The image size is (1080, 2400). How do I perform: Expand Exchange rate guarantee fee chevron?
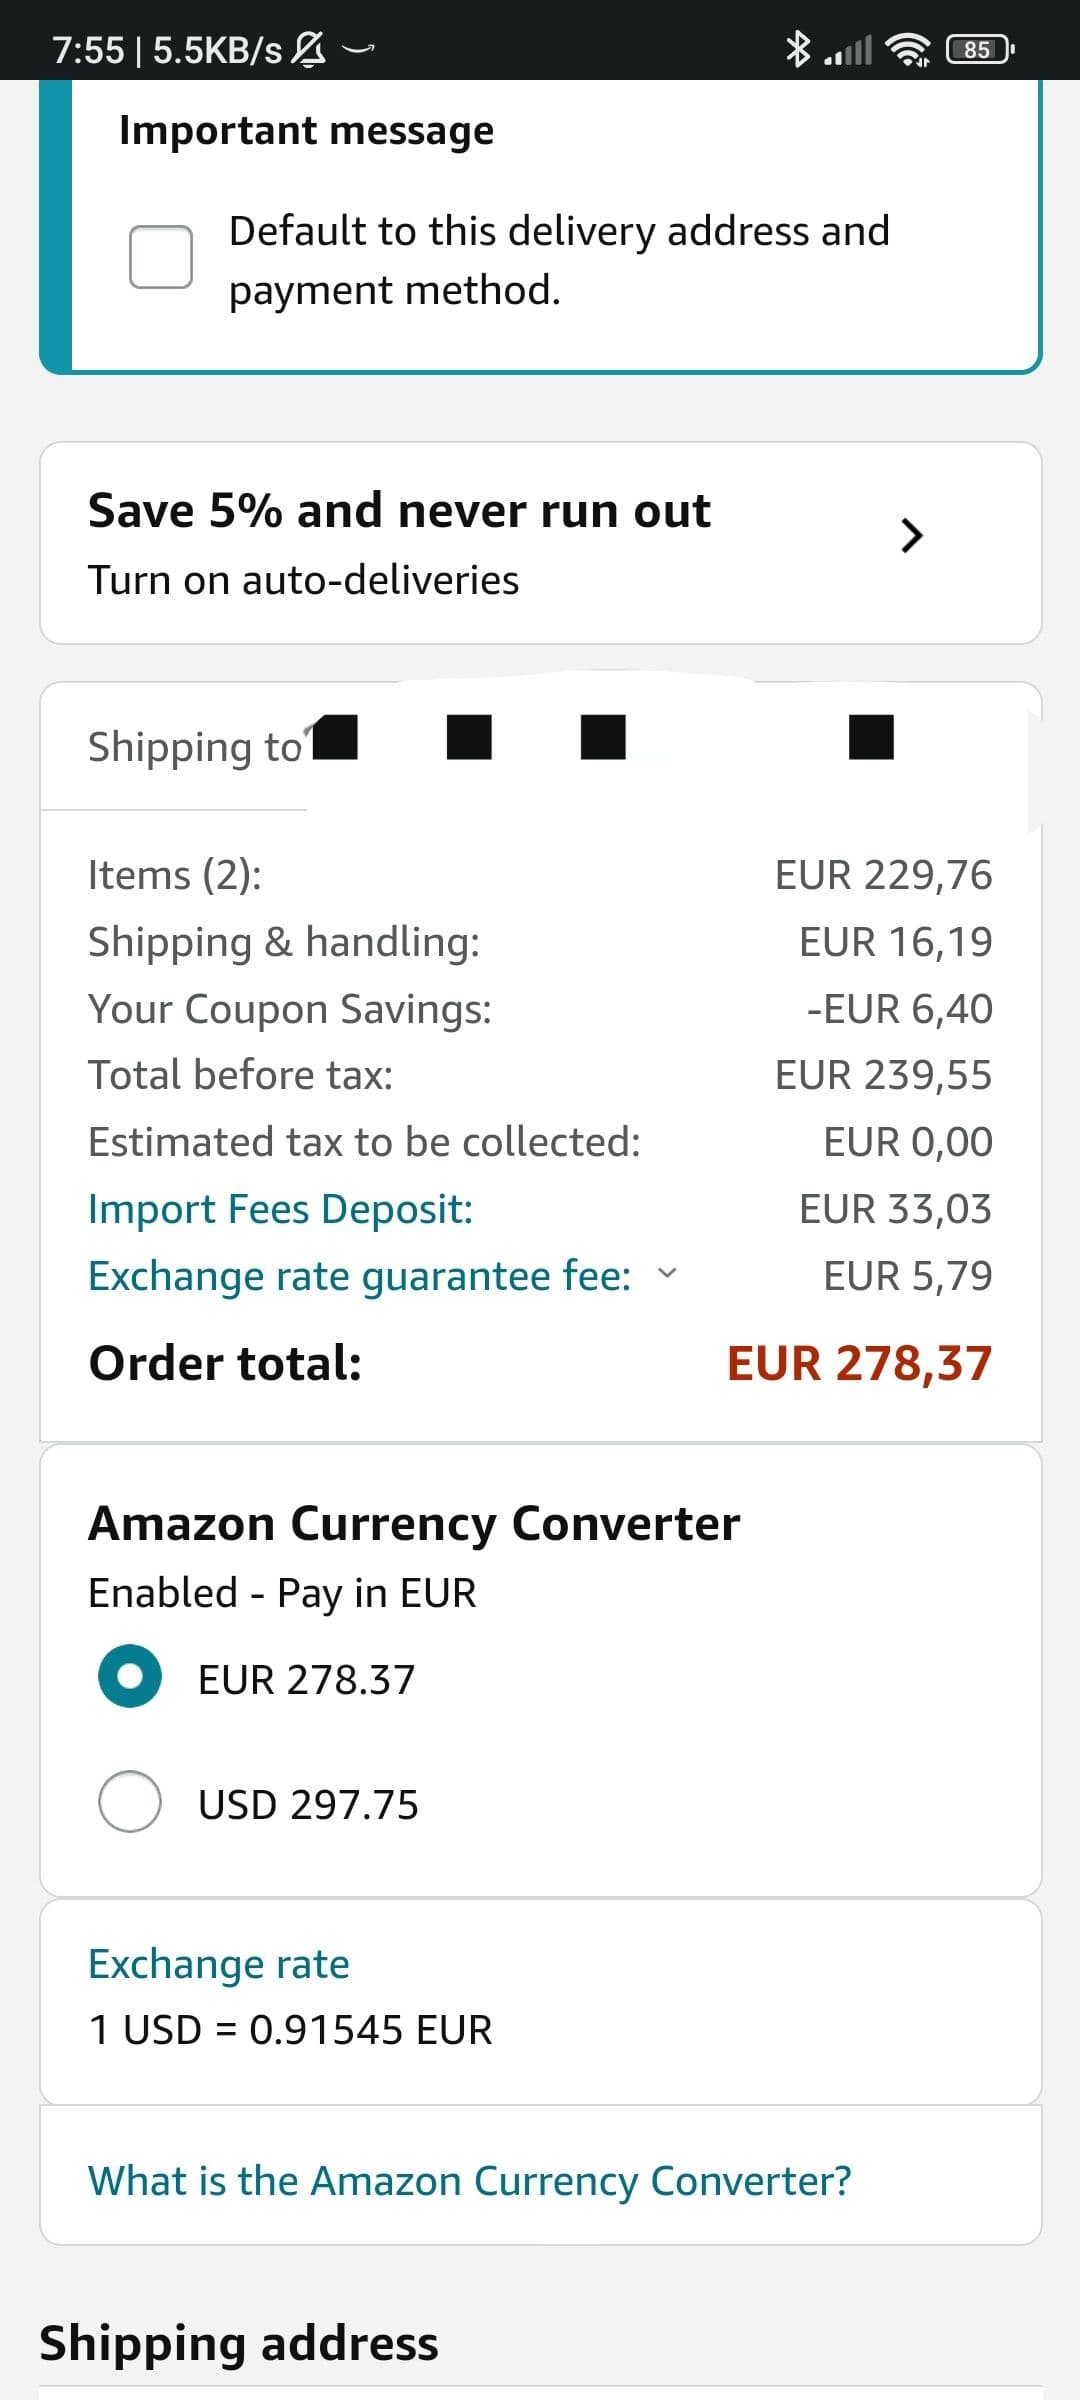(666, 1274)
